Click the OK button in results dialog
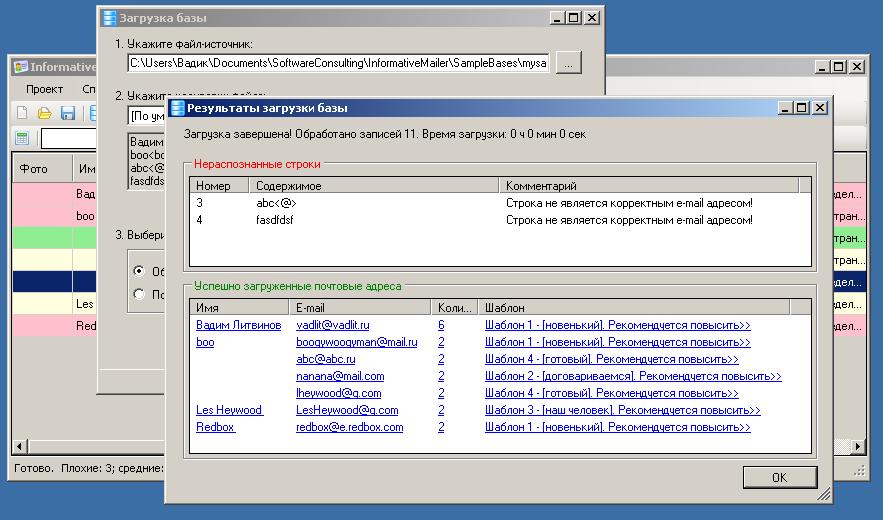This screenshot has height=520, width=883. [x=780, y=477]
